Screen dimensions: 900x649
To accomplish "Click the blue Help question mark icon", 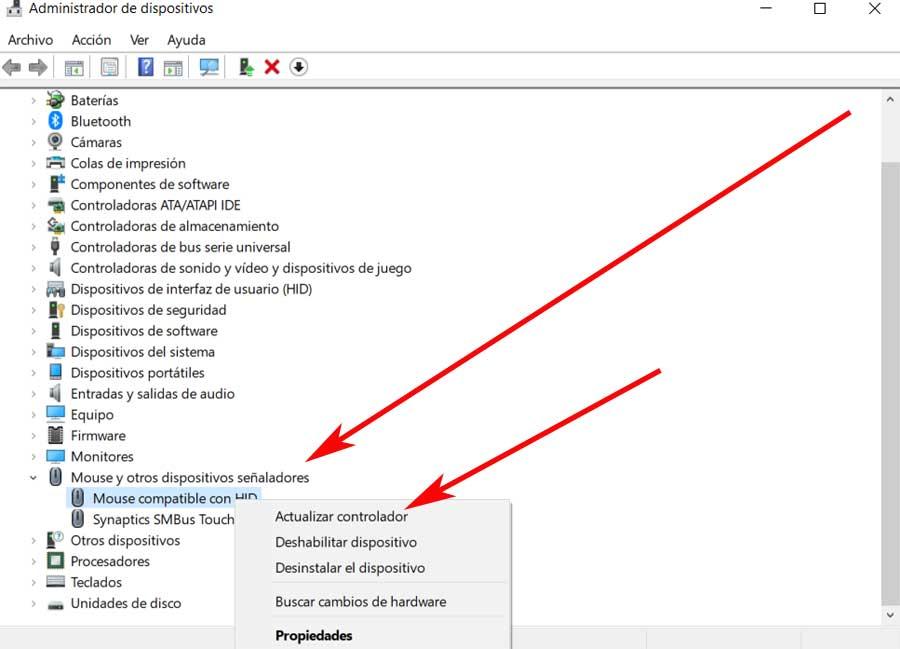I will [x=146, y=67].
